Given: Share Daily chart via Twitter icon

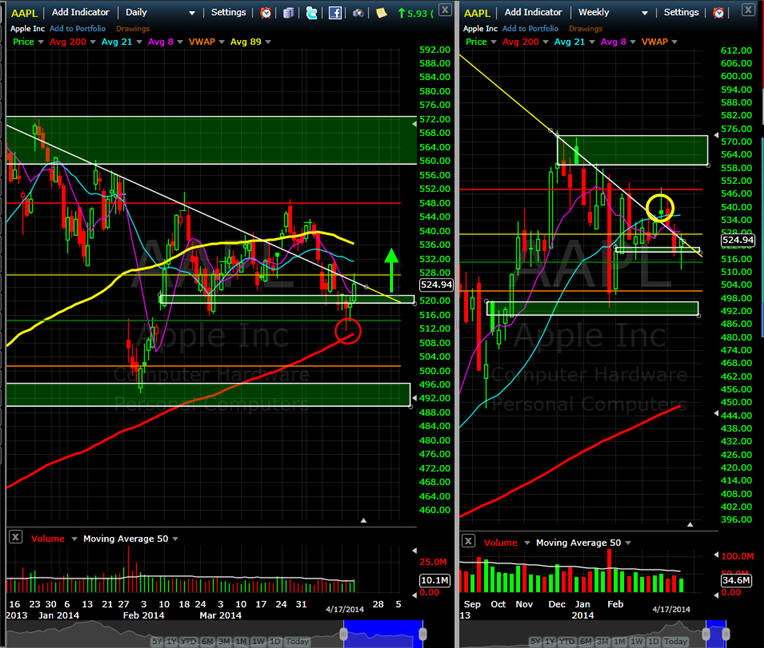Looking at the screenshot, I should click(x=311, y=13).
